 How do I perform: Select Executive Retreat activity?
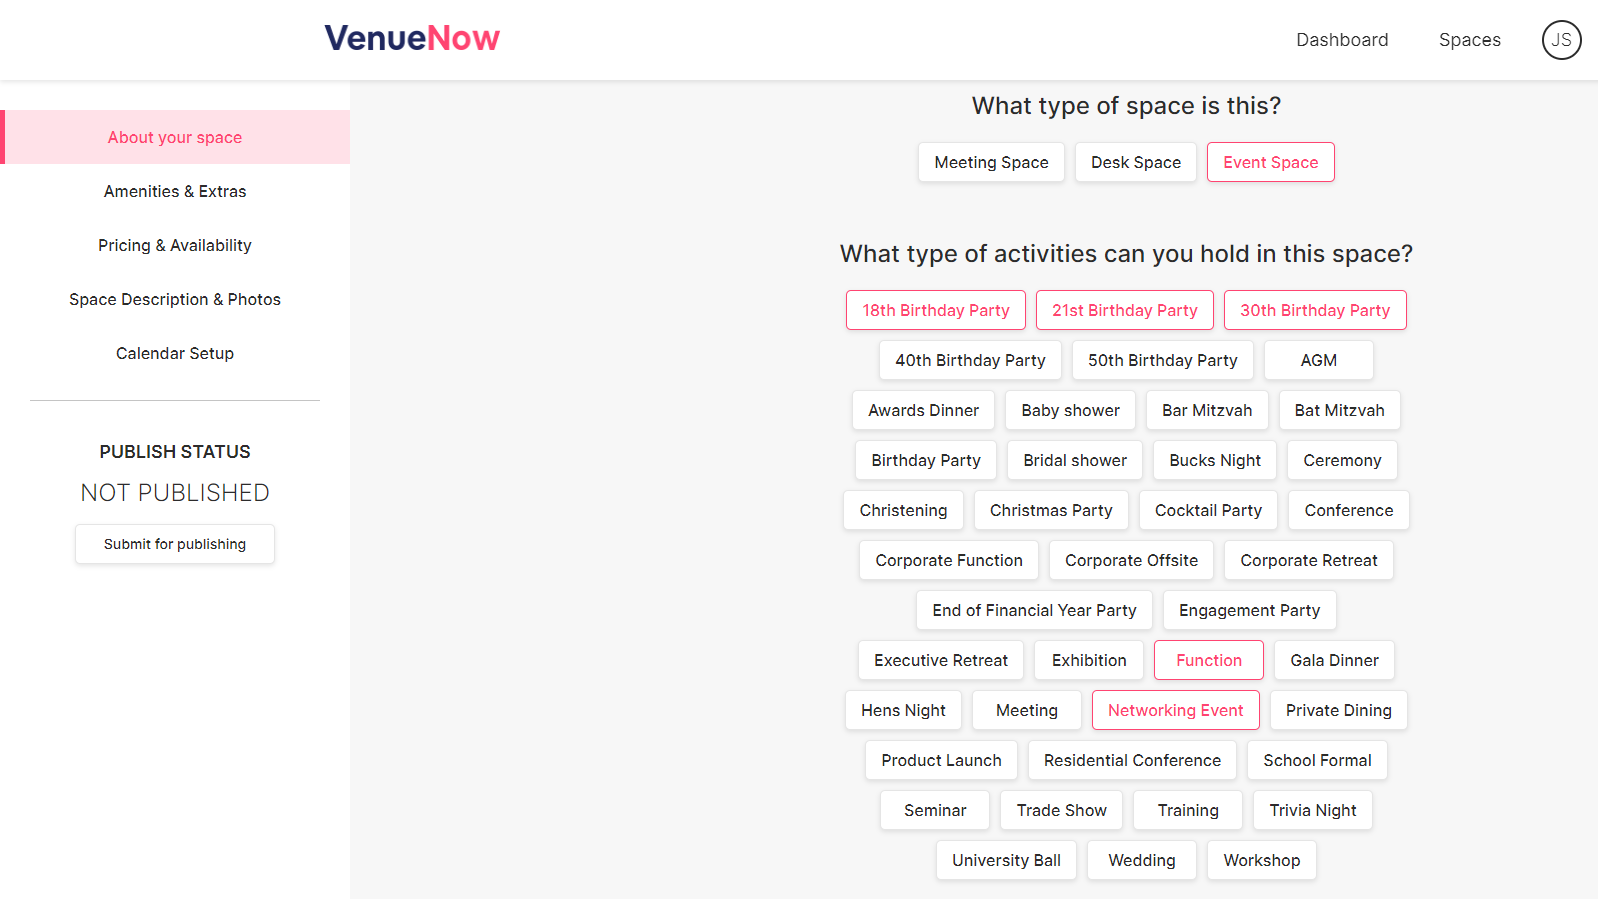941,660
